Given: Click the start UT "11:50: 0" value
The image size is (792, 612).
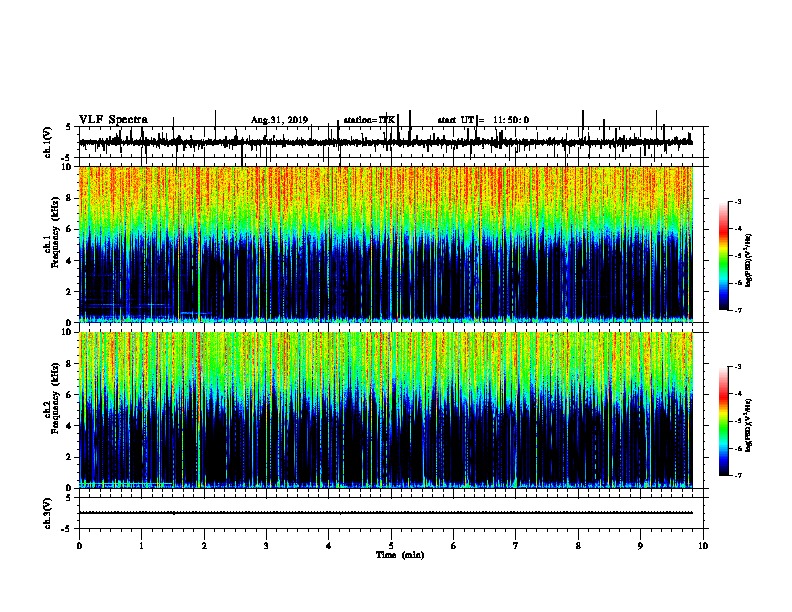Looking at the screenshot, I should pyautogui.click(x=511, y=120).
